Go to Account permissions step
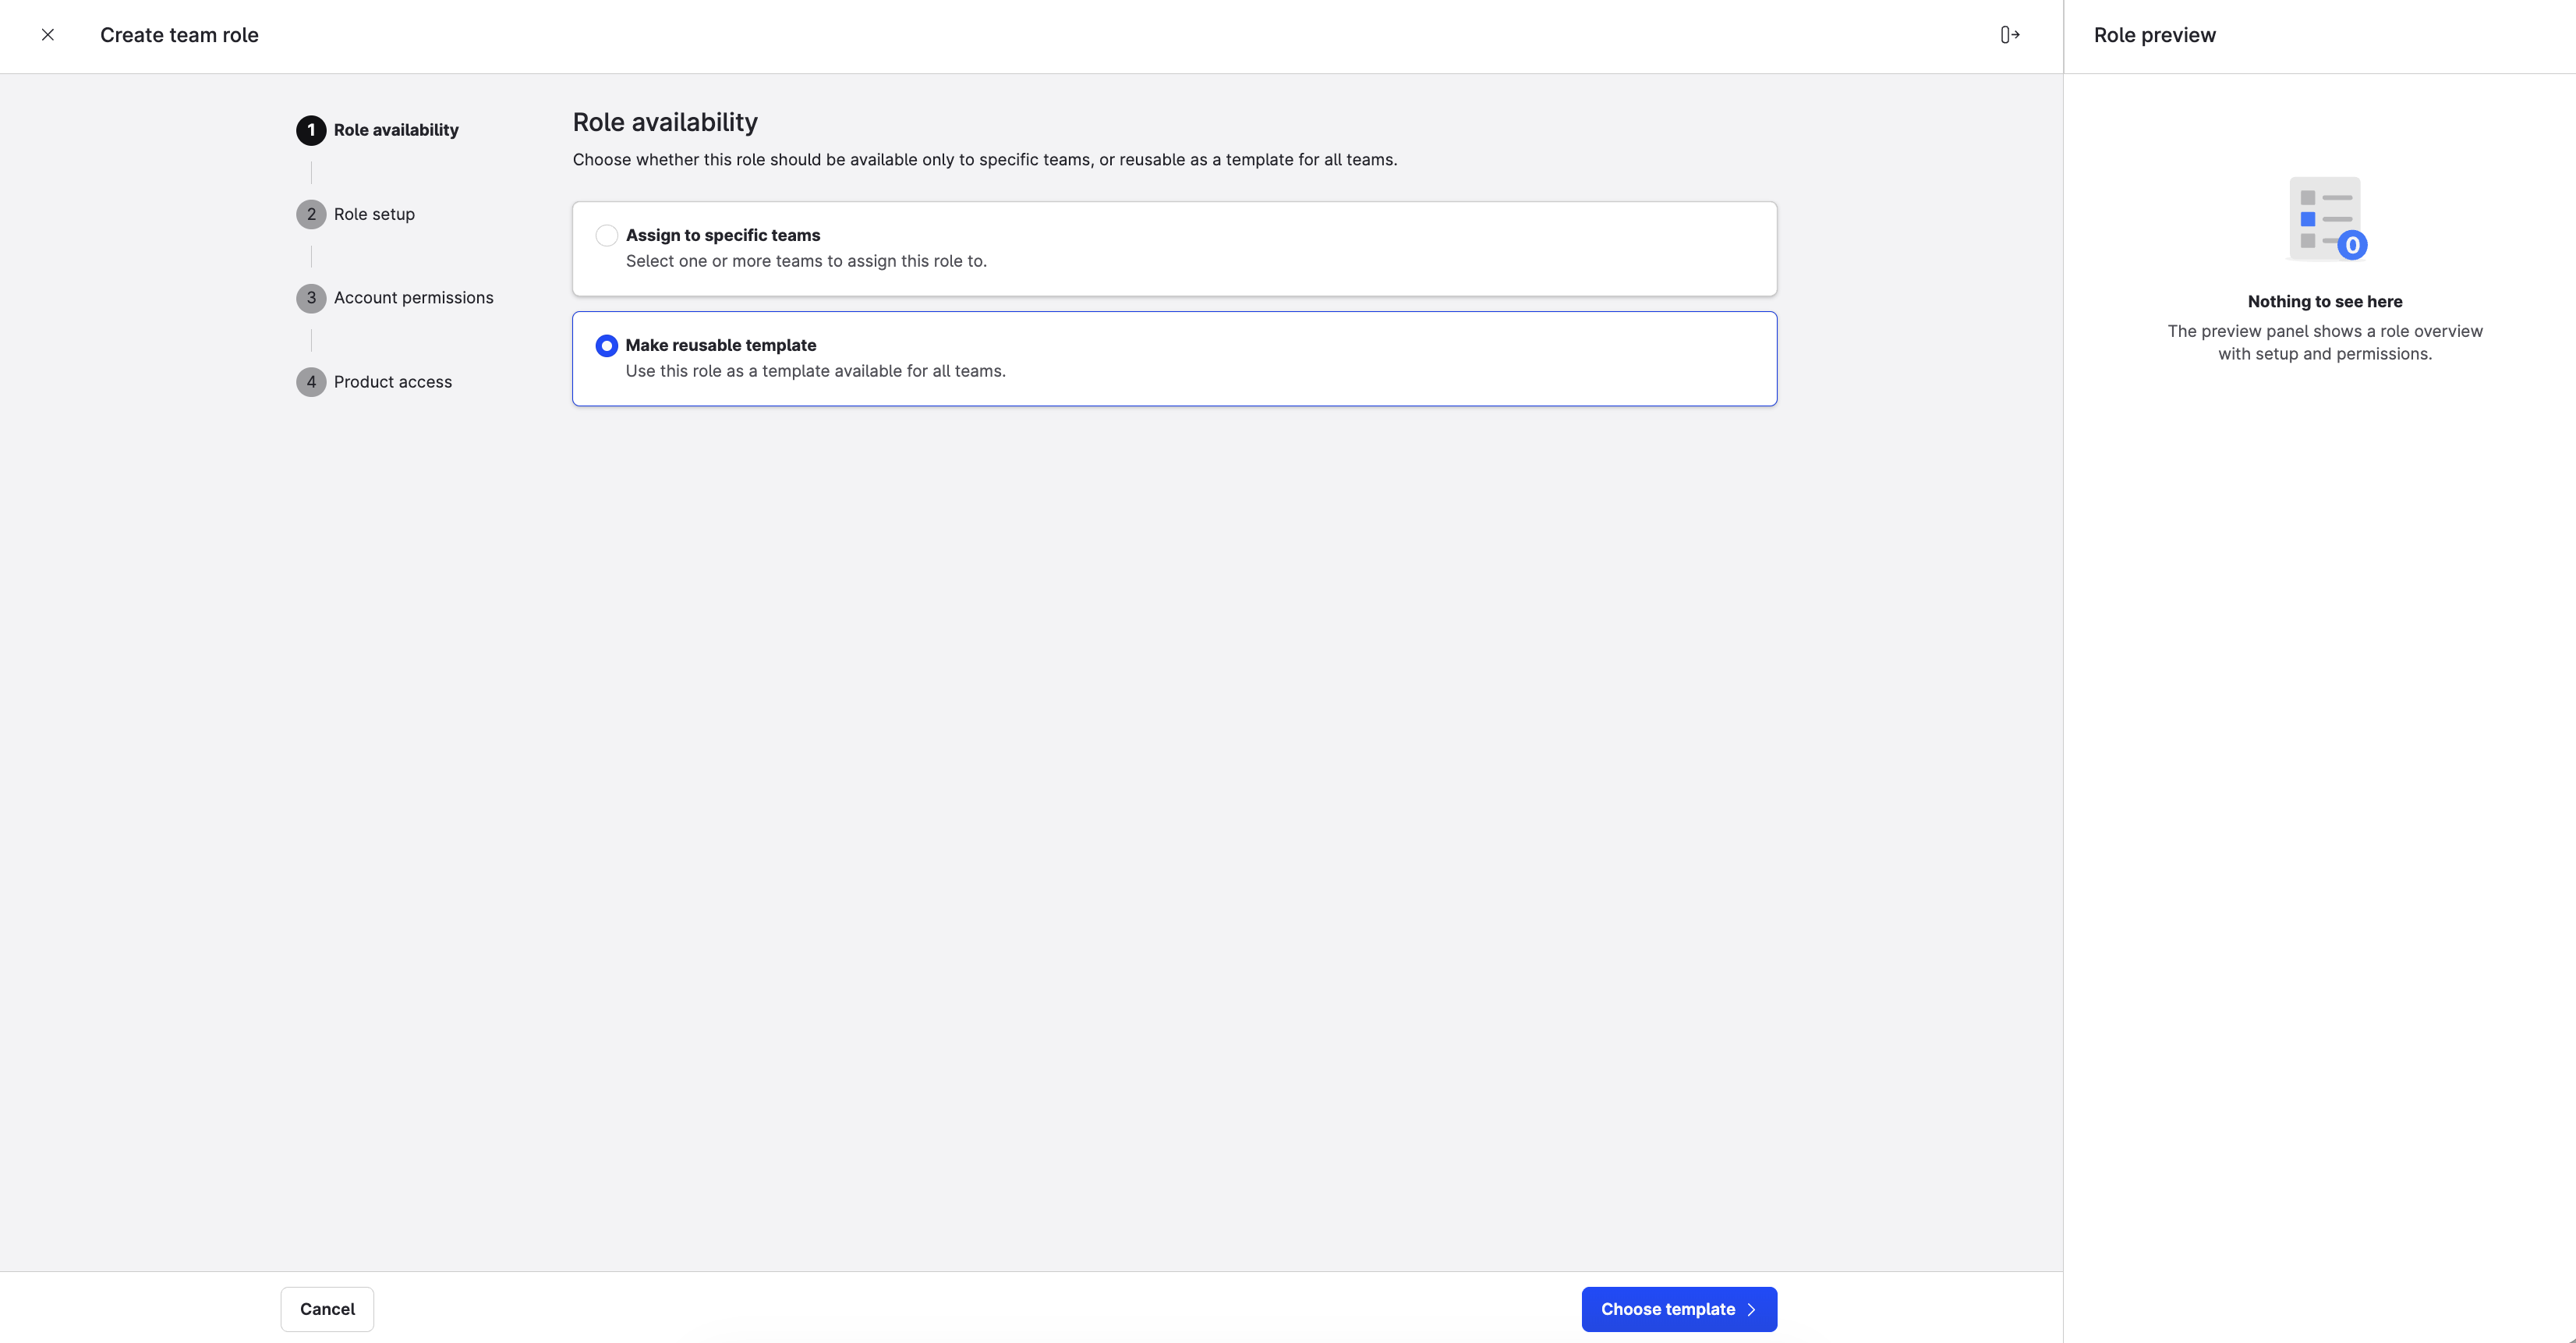 click(395, 298)
